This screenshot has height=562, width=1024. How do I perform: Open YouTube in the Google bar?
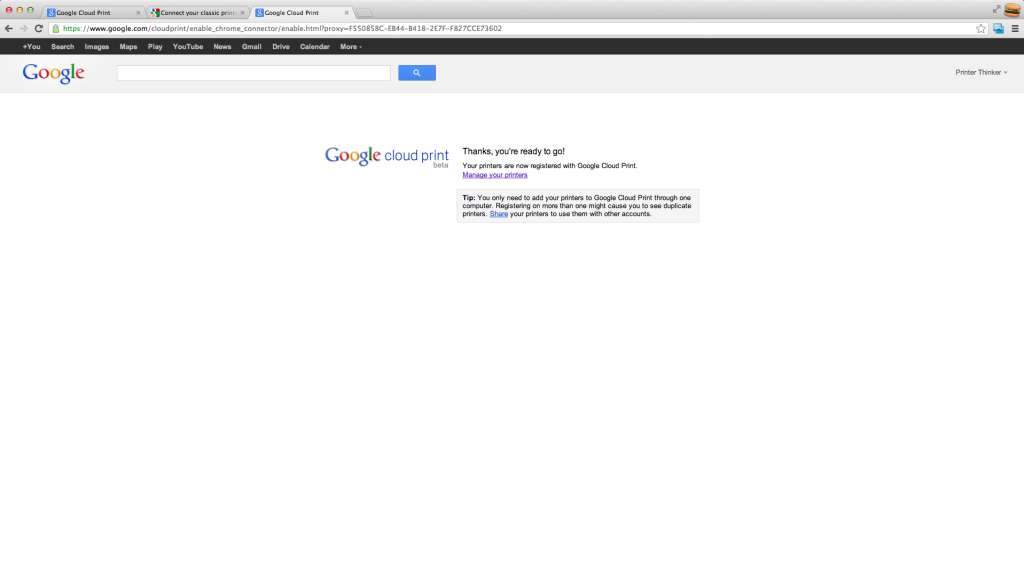188,47
